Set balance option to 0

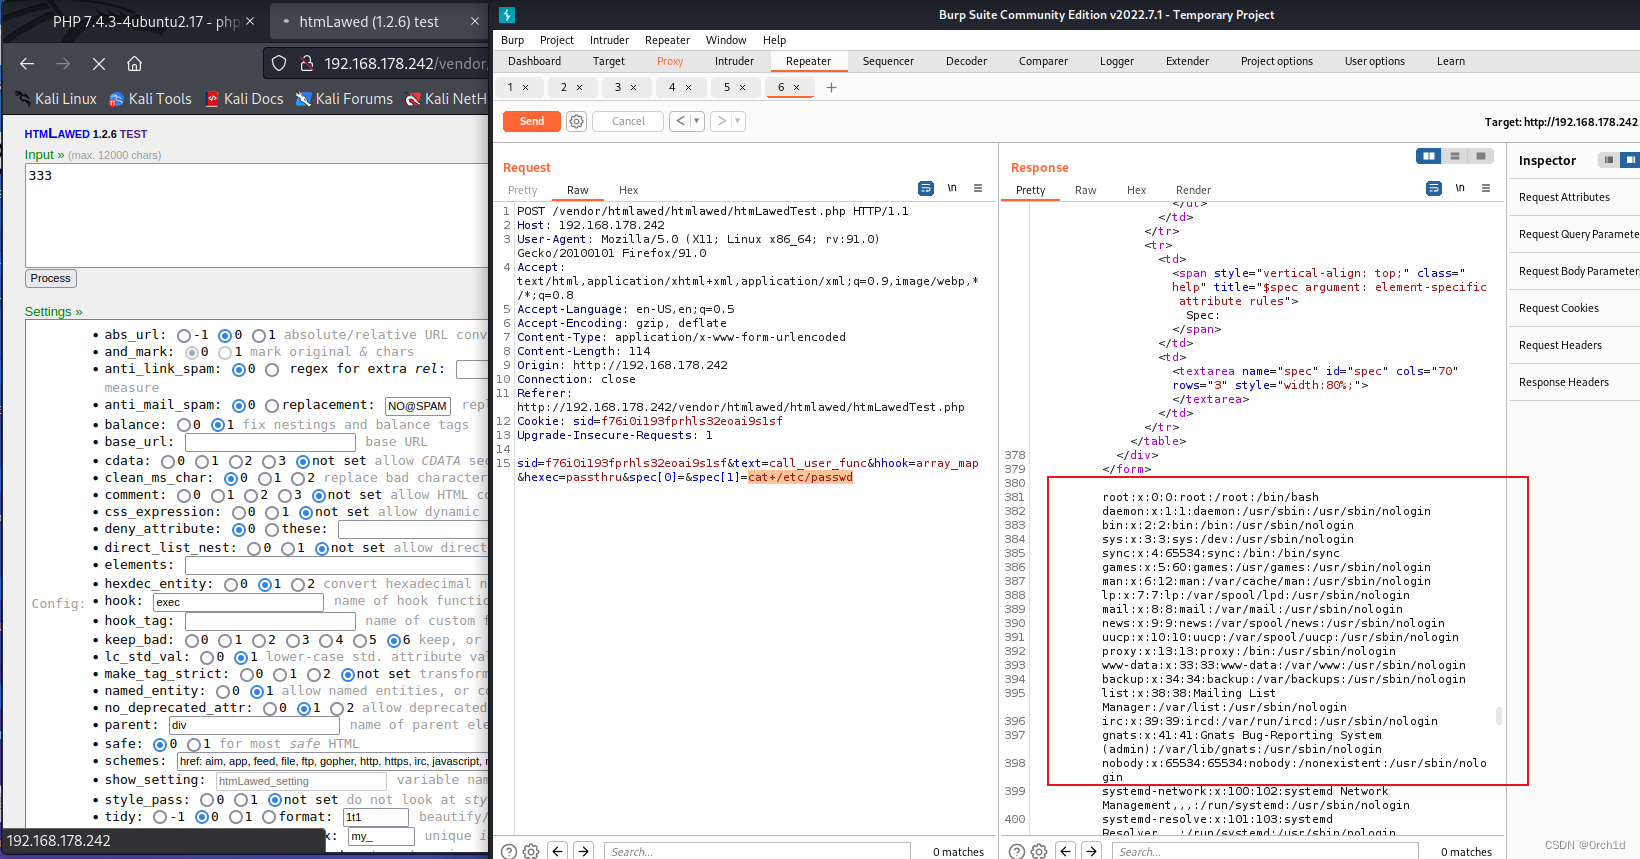[x=184, y=425]
